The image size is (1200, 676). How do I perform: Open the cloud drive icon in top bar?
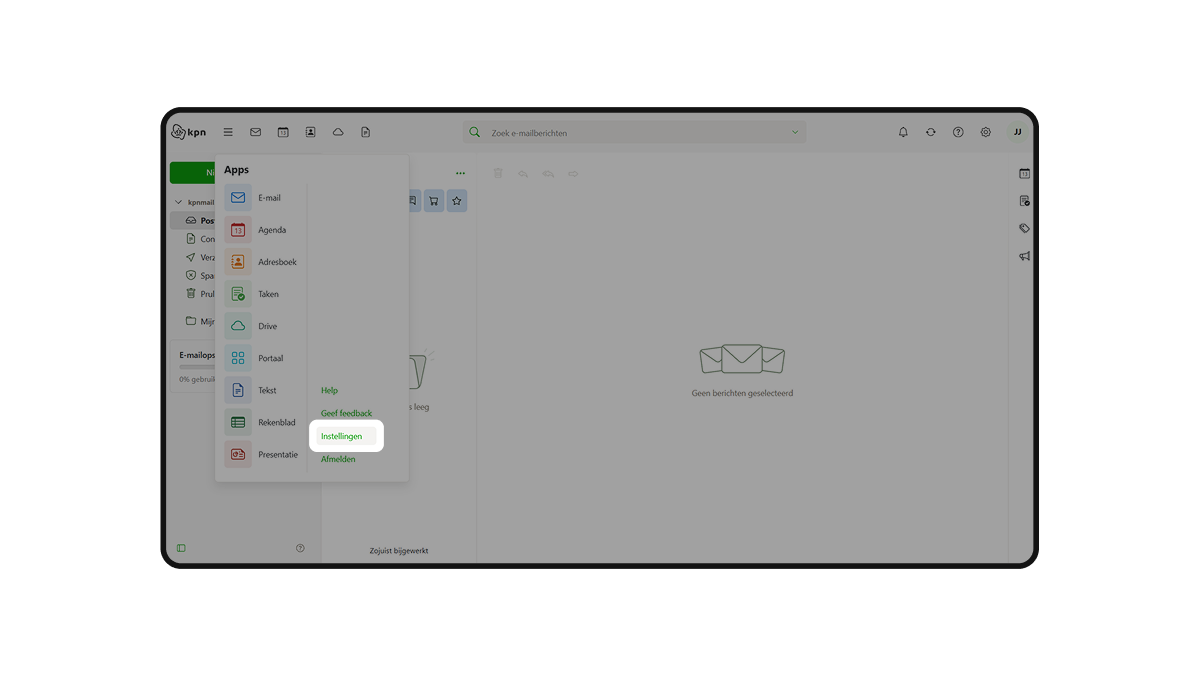(x=338, y=132)
